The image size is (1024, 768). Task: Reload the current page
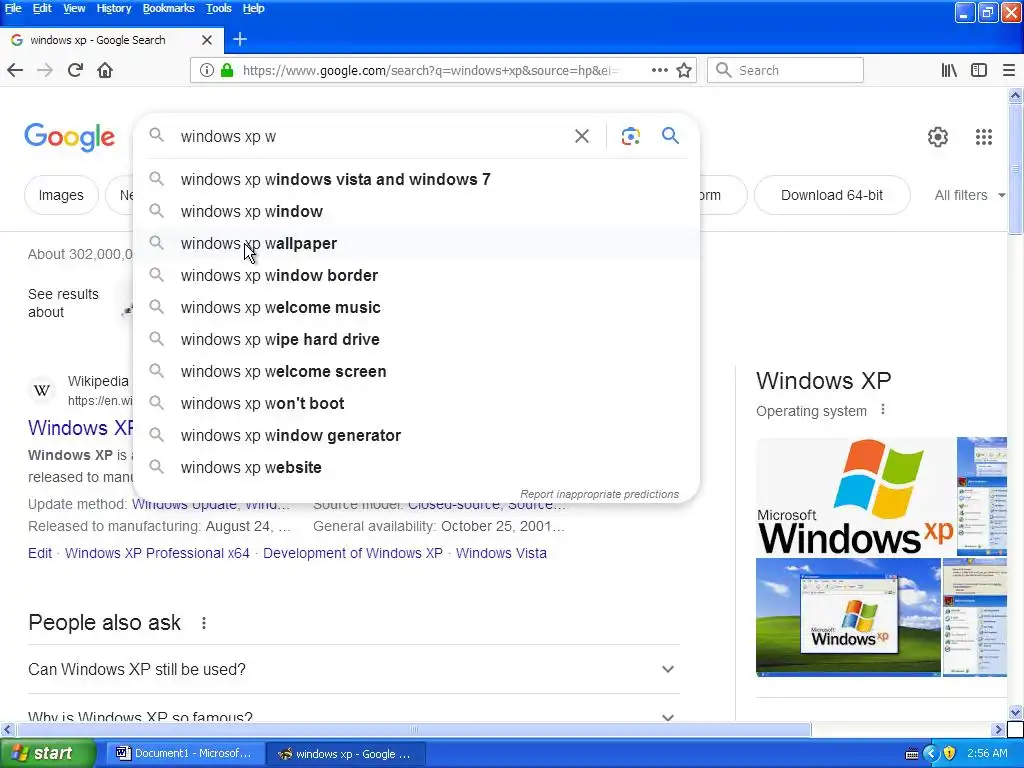[x=75, y=70]
